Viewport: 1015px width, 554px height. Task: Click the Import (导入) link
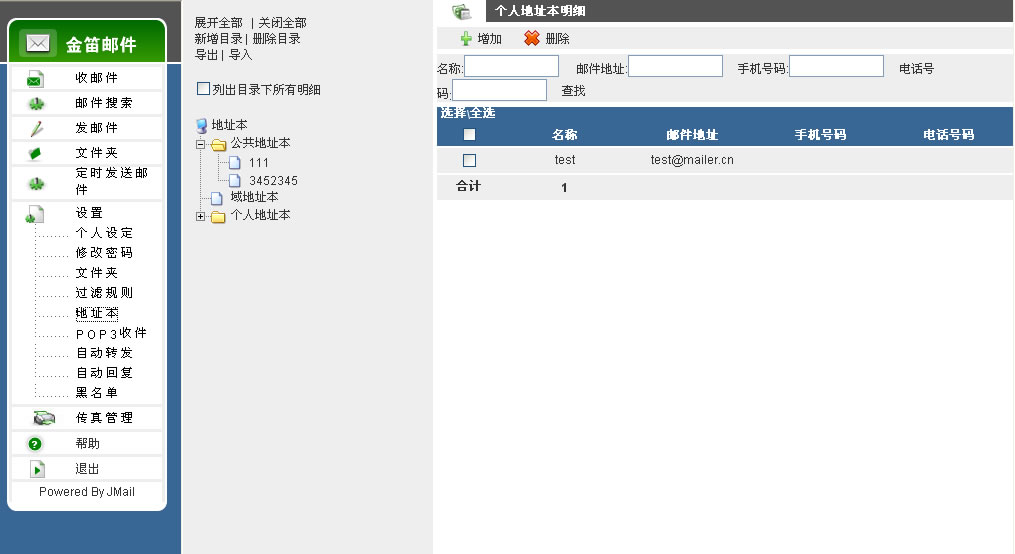point(241,55)
